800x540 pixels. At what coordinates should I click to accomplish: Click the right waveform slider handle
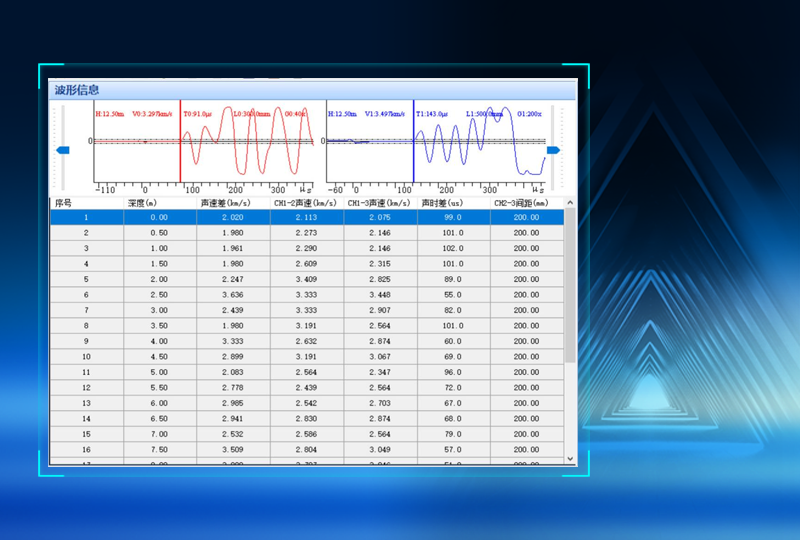[x=553, y=150]
